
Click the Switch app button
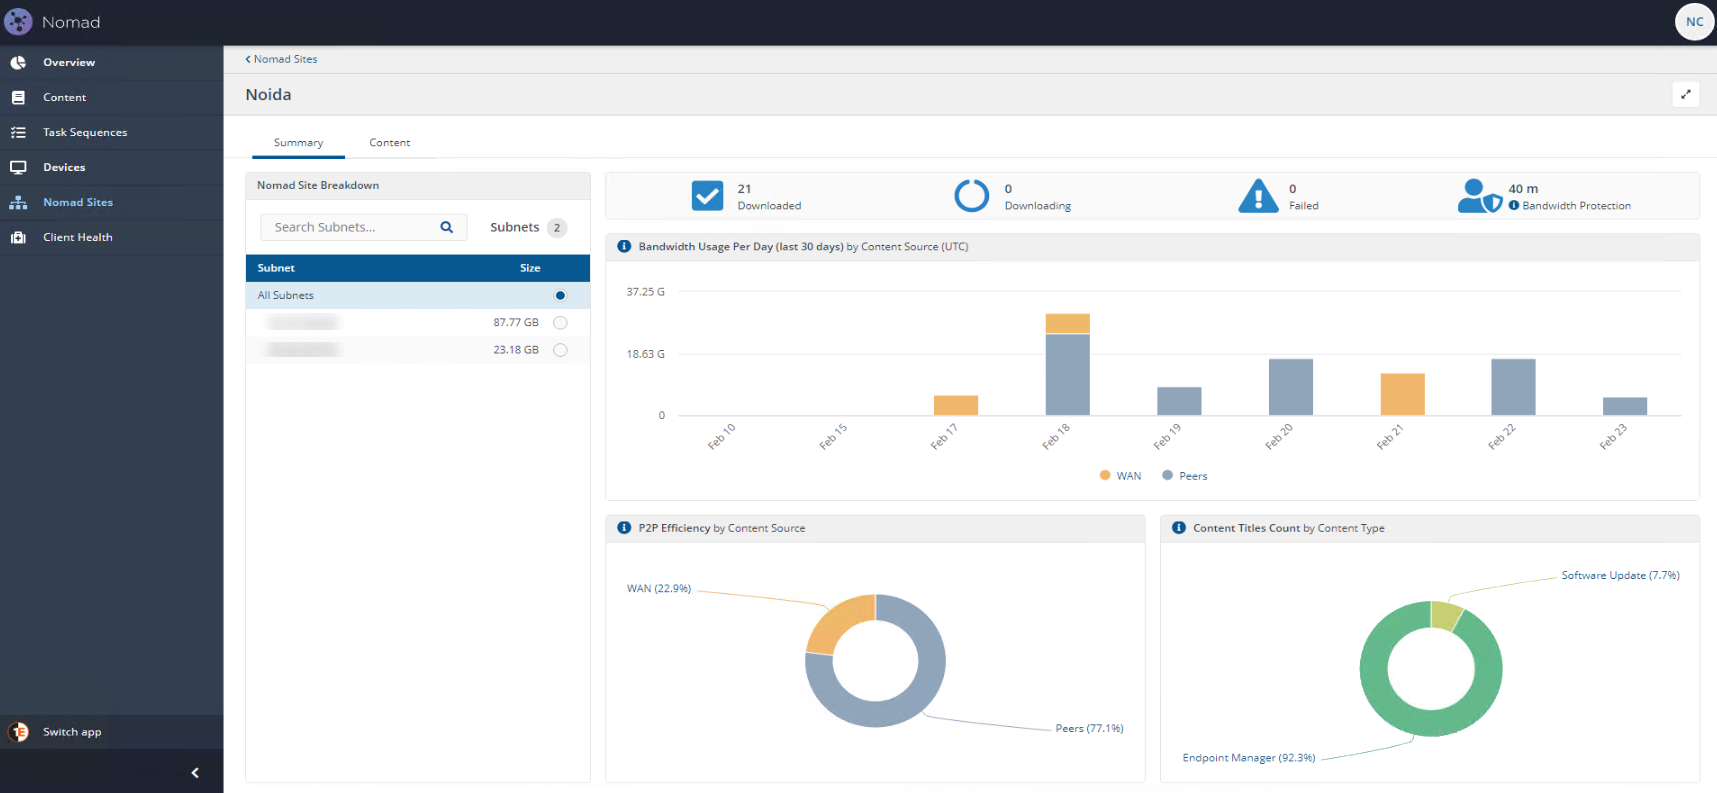click(x=111, y=732)
